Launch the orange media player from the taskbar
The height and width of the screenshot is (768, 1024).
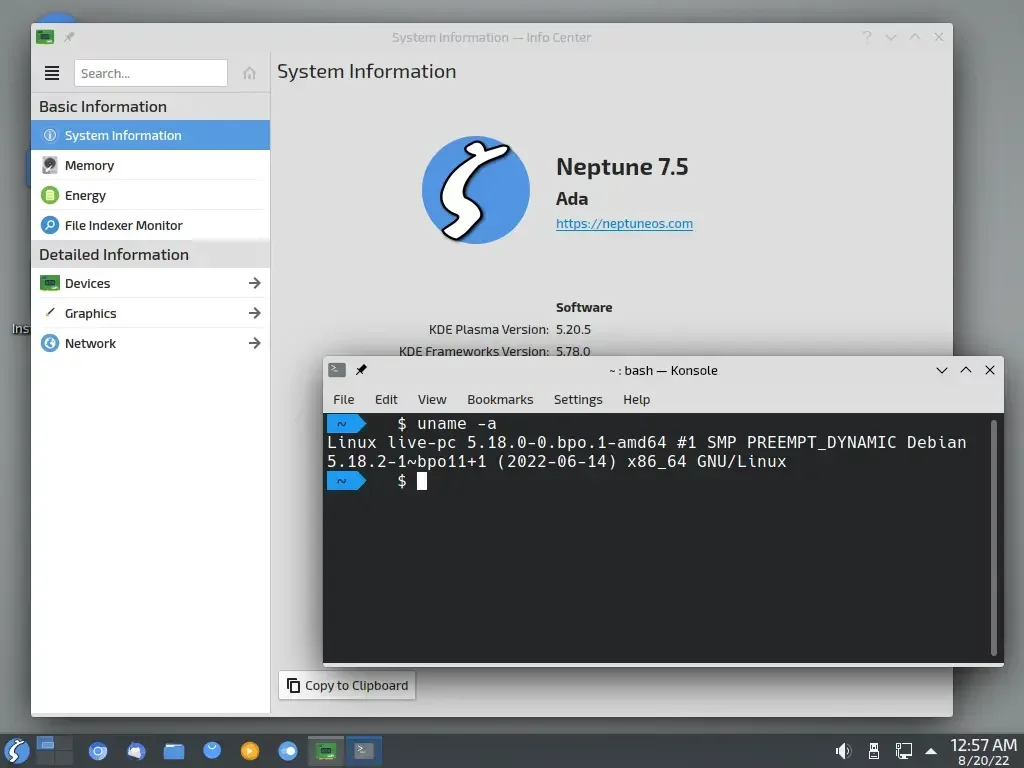249,751
